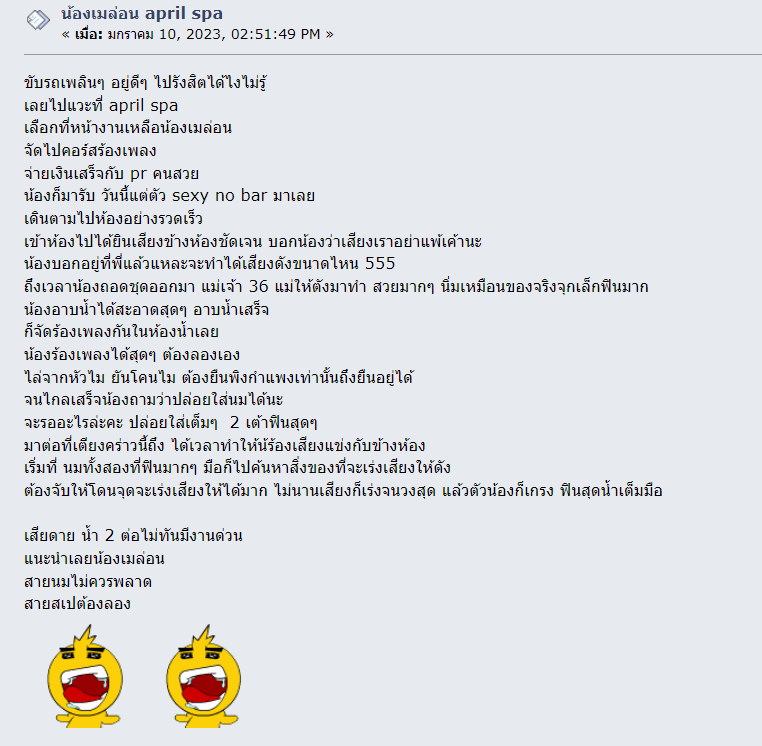Click the number '555' at the line end
The width and height of the screenshot is (762, 746).
380,263
